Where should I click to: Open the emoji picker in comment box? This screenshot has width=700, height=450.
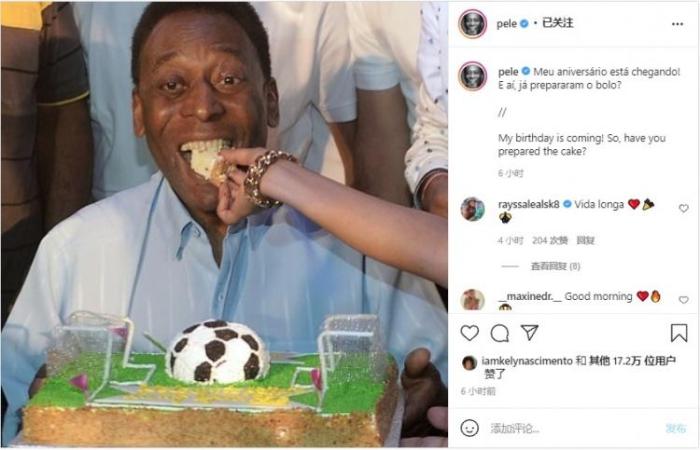click(470, 428)
